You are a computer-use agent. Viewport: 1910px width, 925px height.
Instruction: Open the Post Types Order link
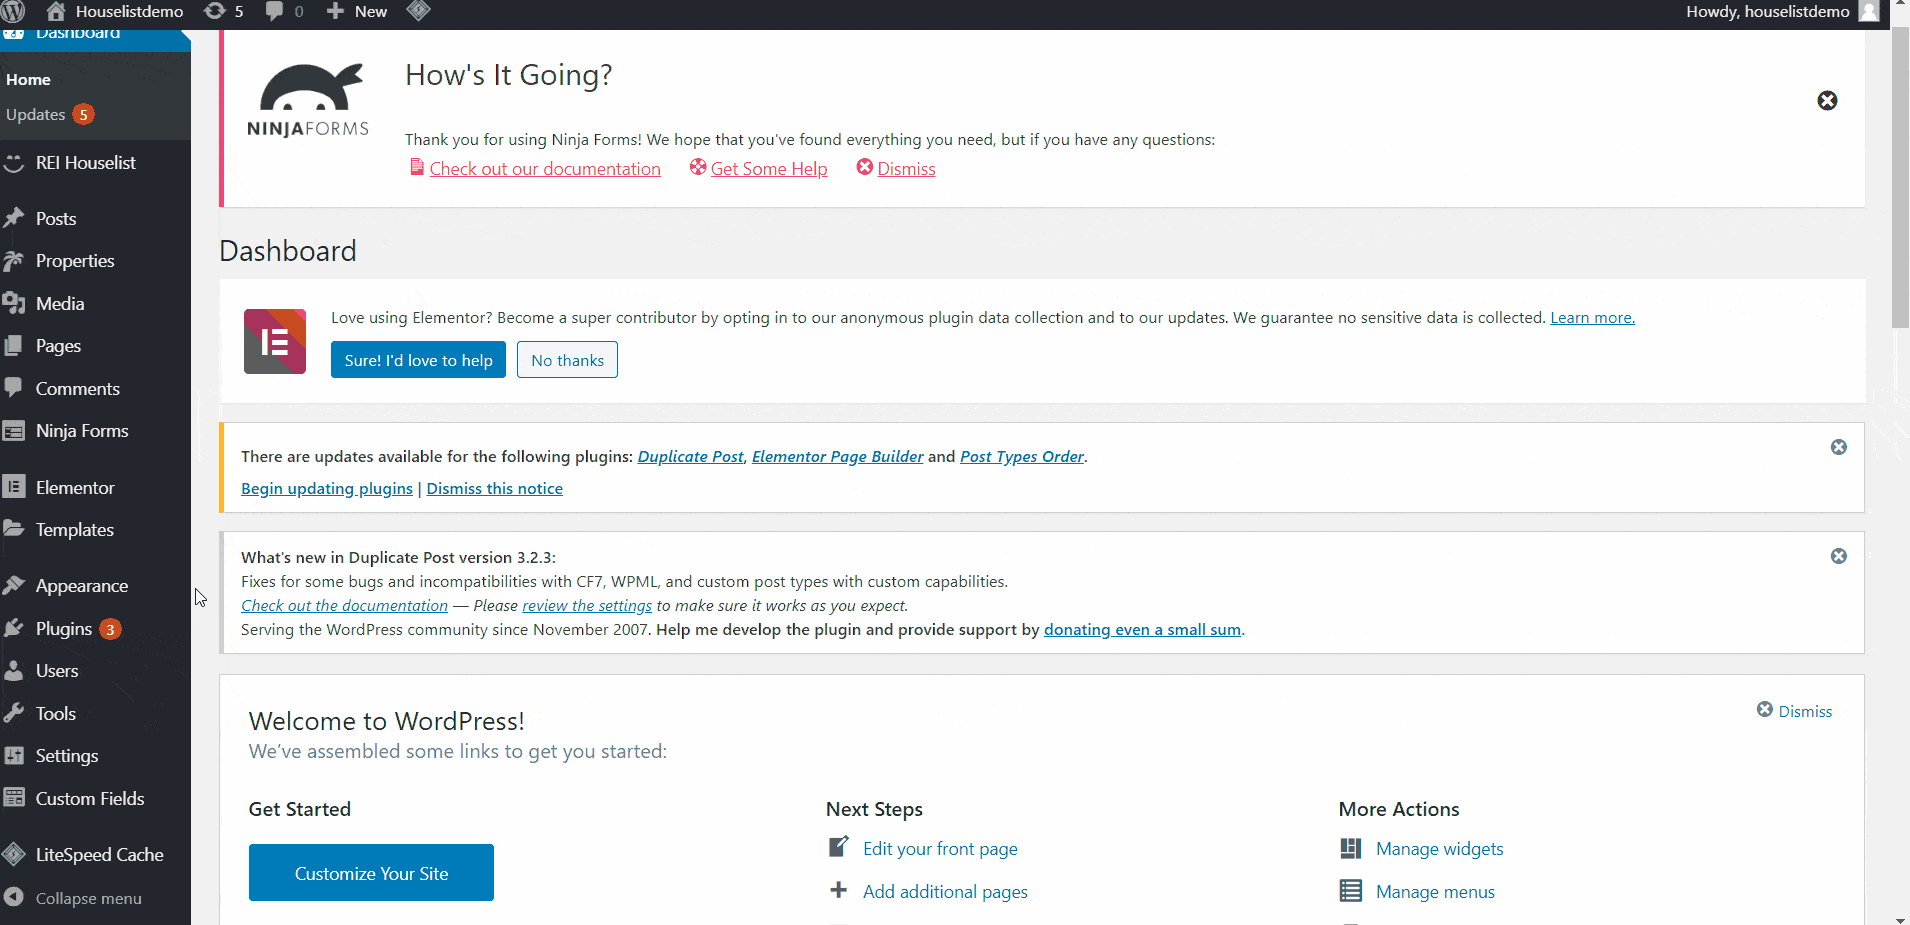1021,456
